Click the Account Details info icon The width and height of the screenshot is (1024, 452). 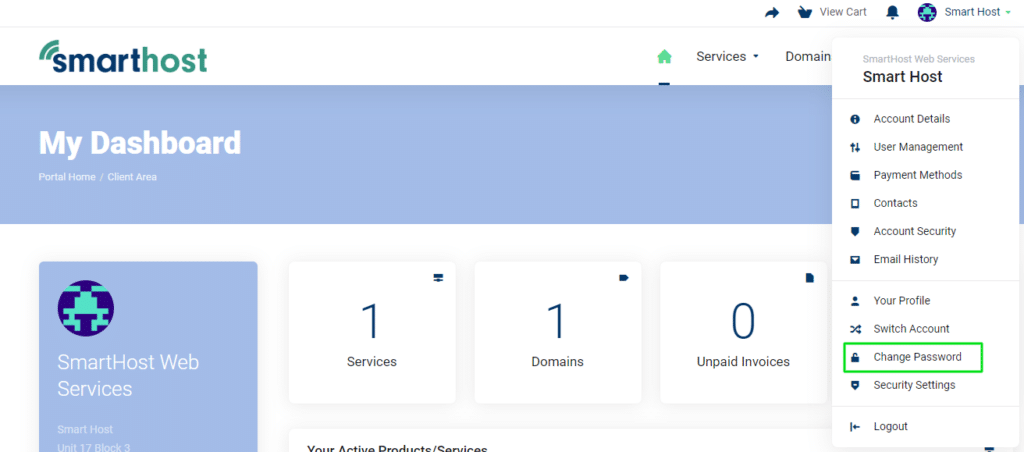[x=855, y=120]
